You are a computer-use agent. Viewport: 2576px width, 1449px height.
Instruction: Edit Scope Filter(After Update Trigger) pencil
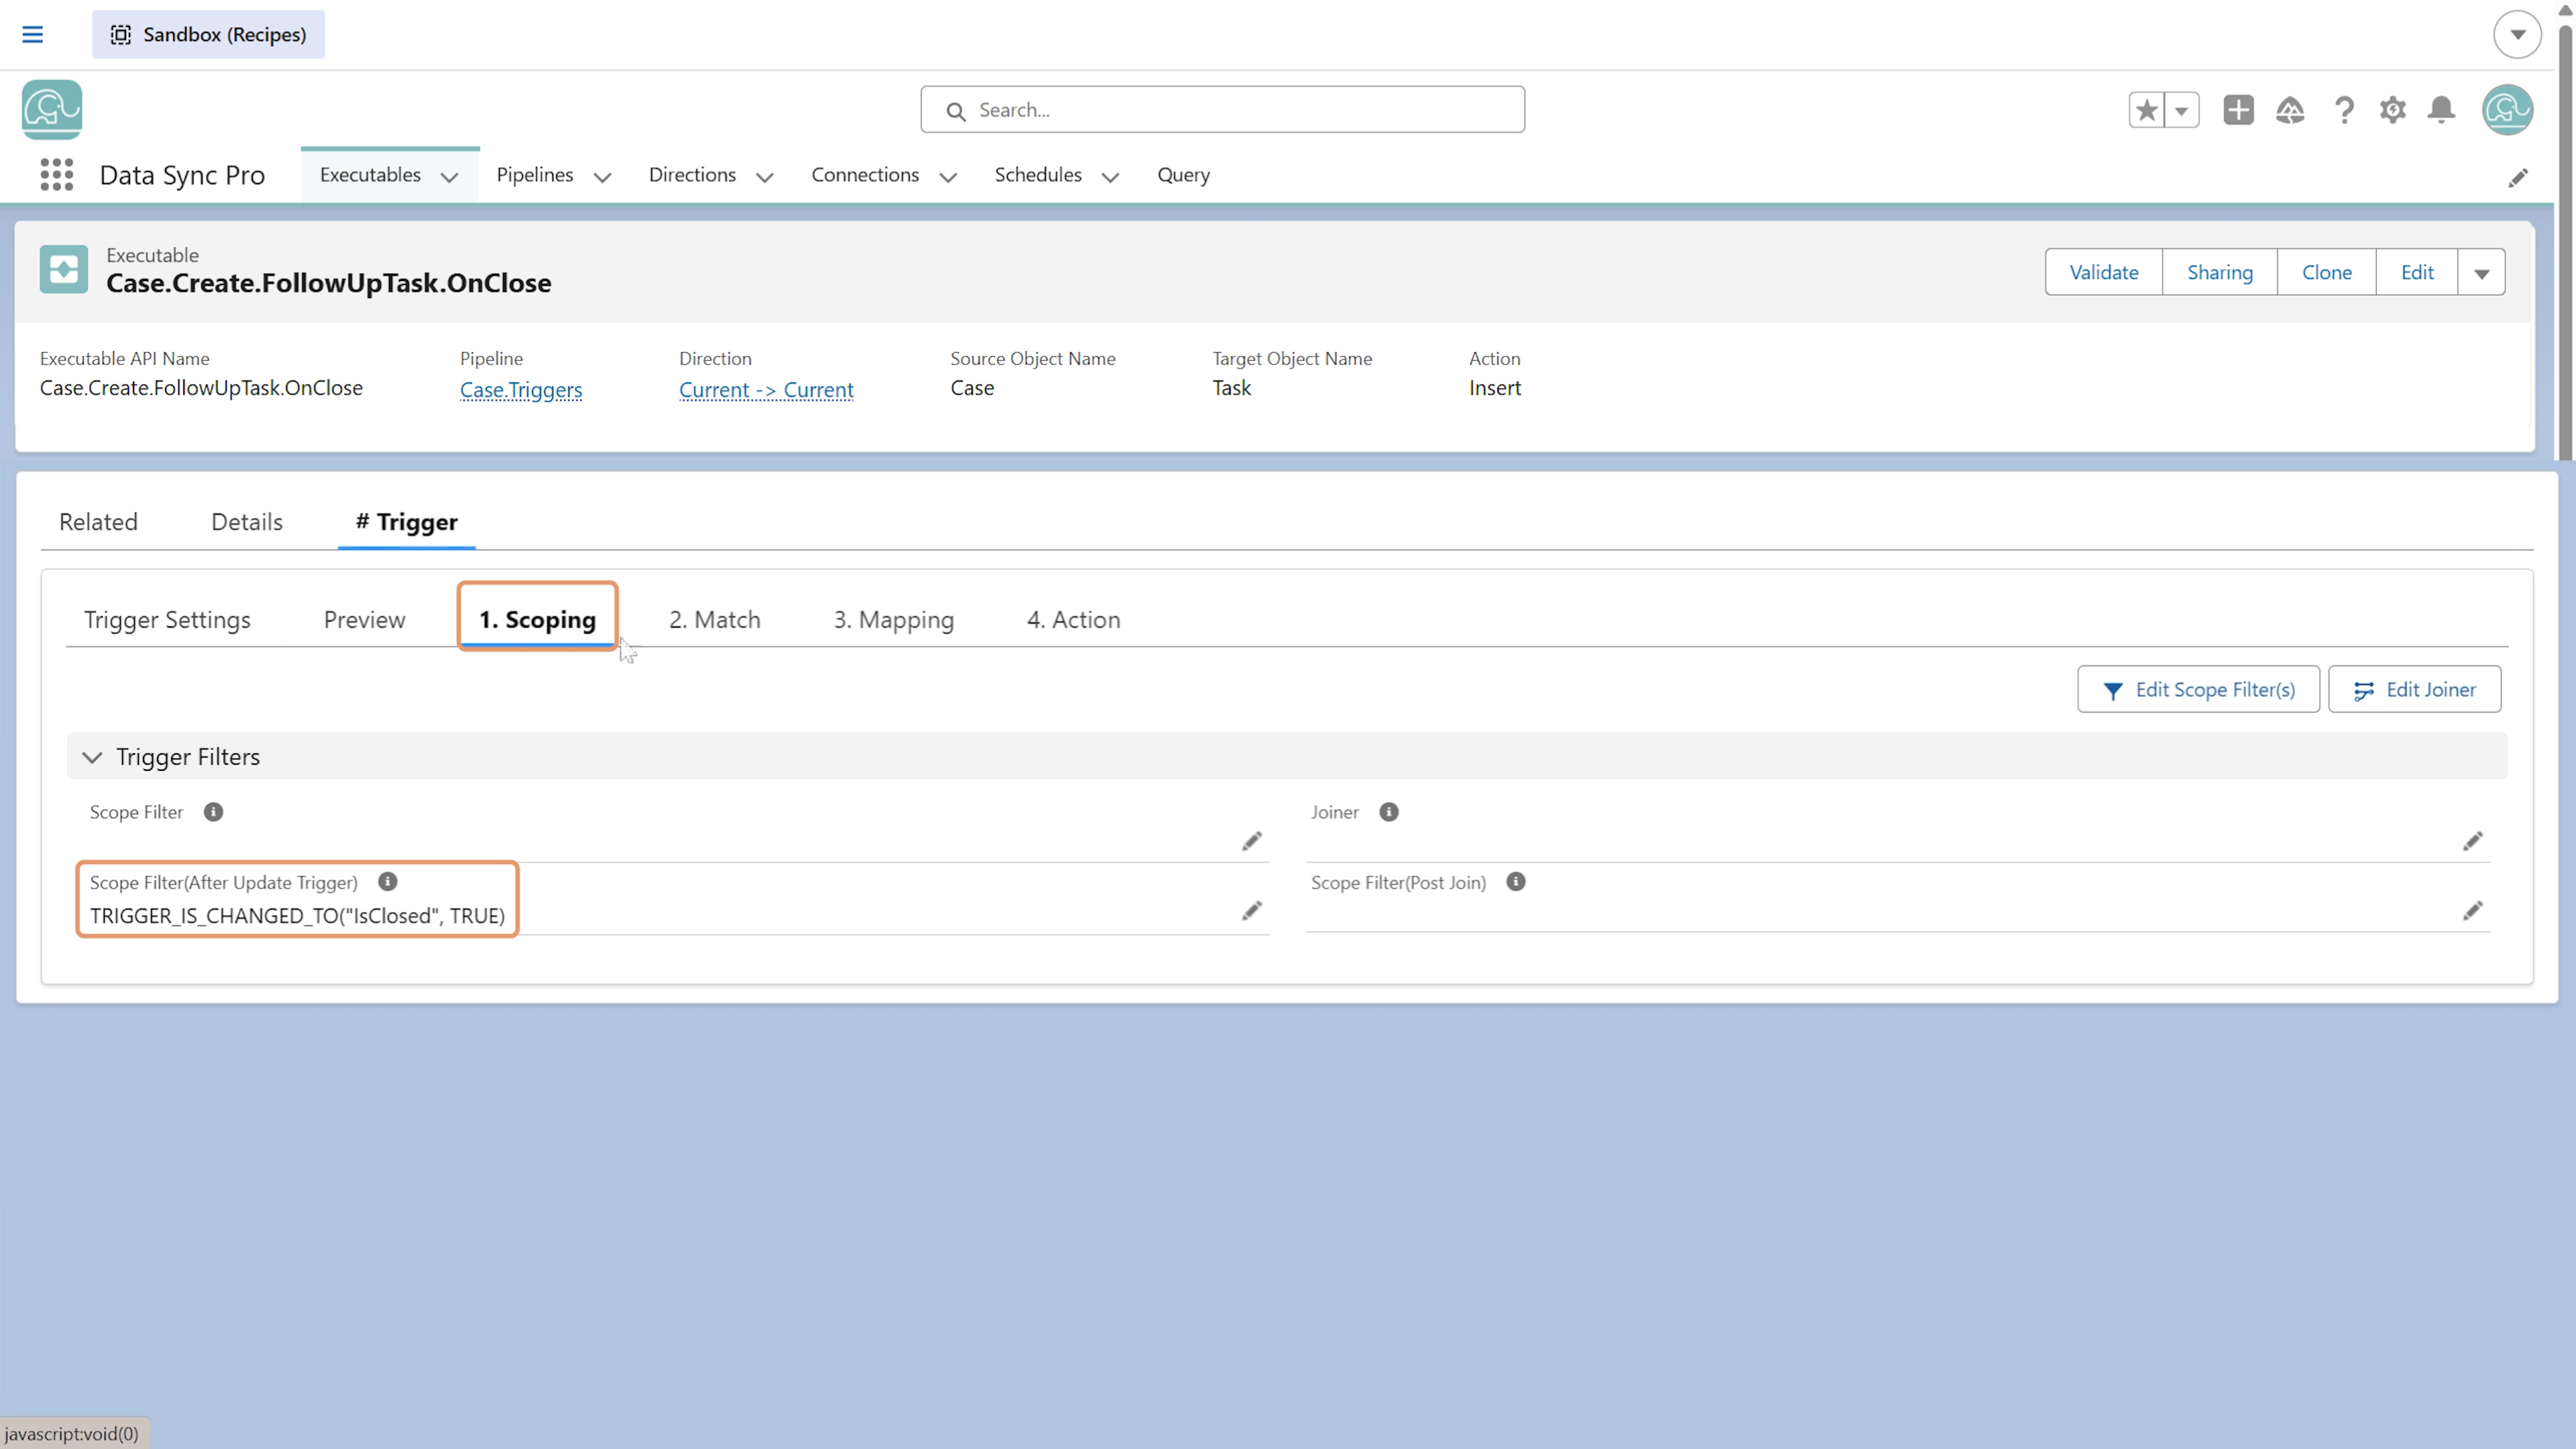[1251, 911]
